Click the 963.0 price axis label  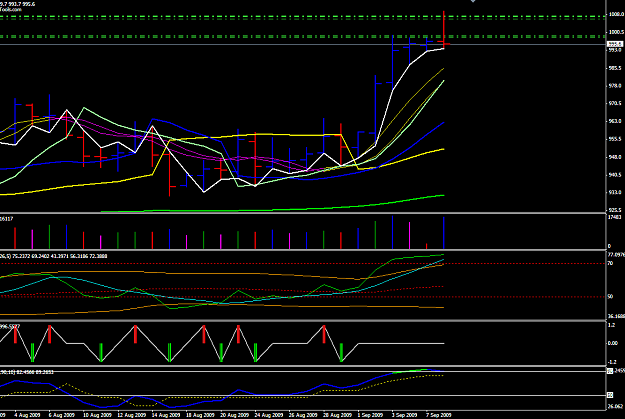[x=617, y=121]
